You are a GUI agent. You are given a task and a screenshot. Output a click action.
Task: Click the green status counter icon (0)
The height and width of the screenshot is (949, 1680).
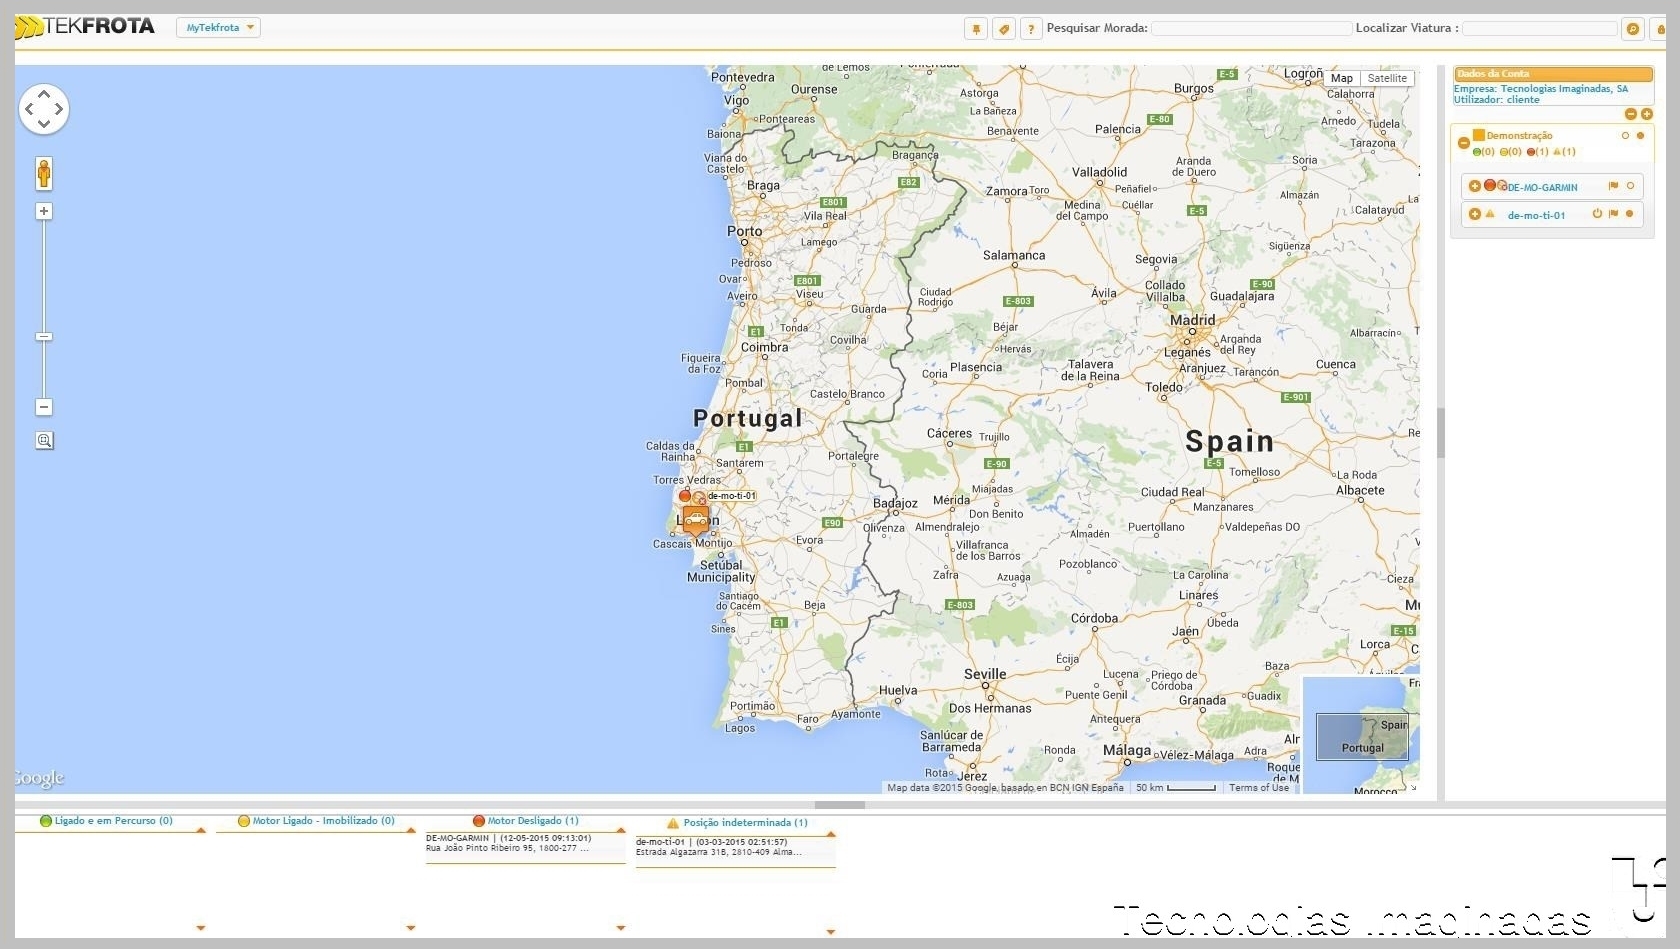1477,152
